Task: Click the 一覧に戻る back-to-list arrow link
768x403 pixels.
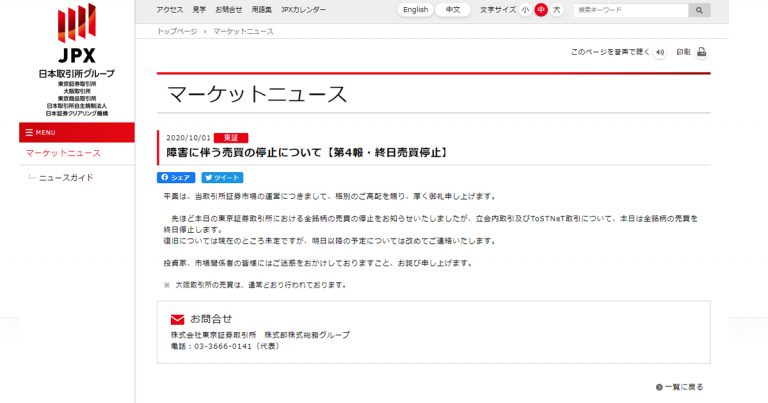Action: [680, 386]
